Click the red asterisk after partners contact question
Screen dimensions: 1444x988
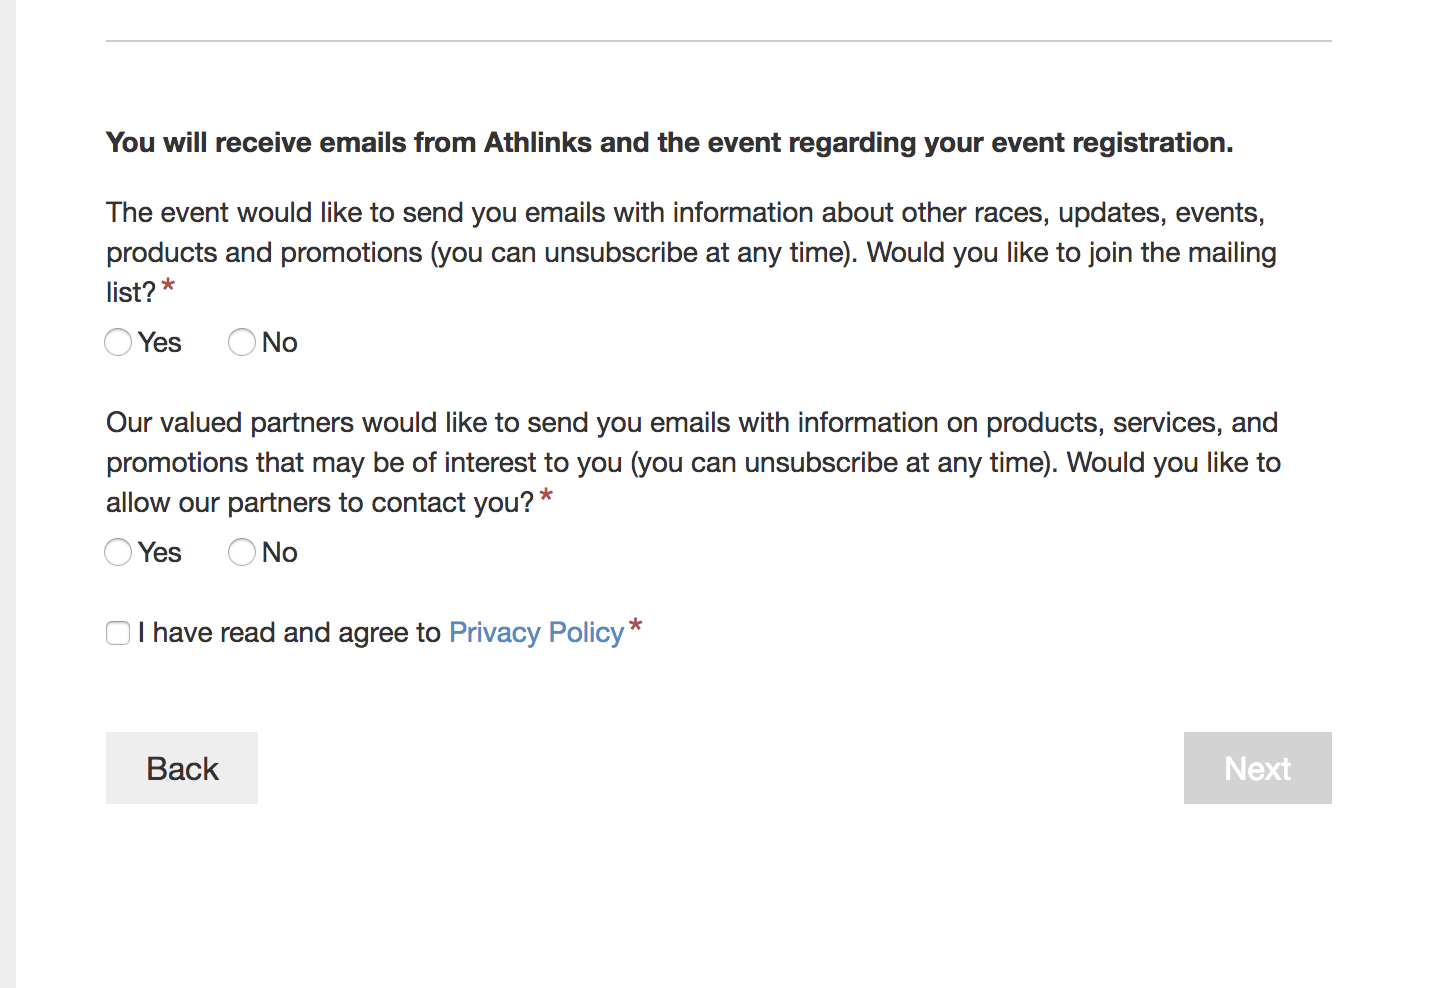(546, 497)
